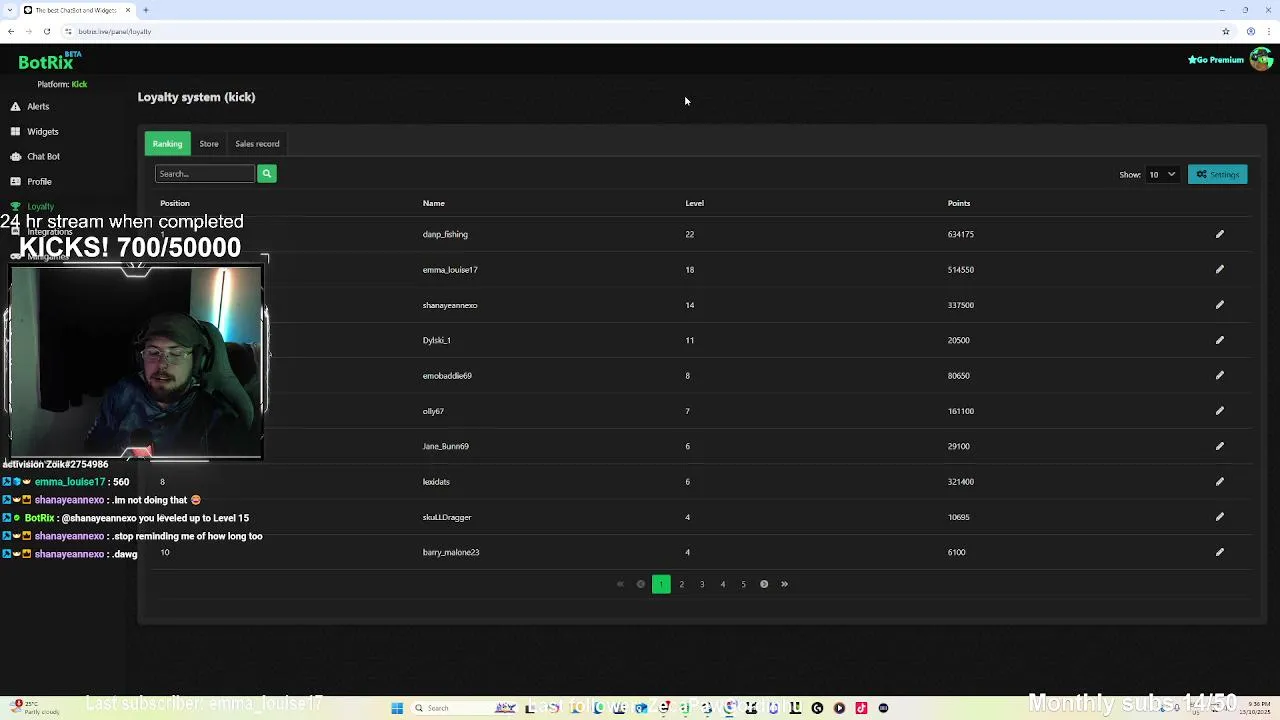Edit the danp_fishing row with pencil icon

coord(1219,234)
